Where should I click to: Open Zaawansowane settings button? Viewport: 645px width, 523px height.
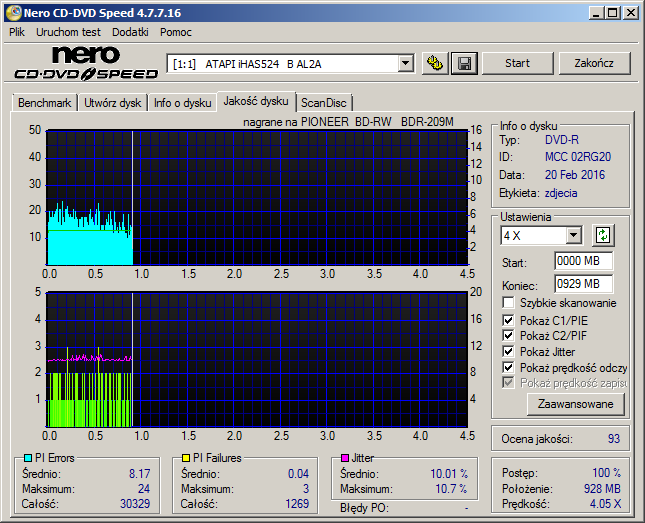575,404
